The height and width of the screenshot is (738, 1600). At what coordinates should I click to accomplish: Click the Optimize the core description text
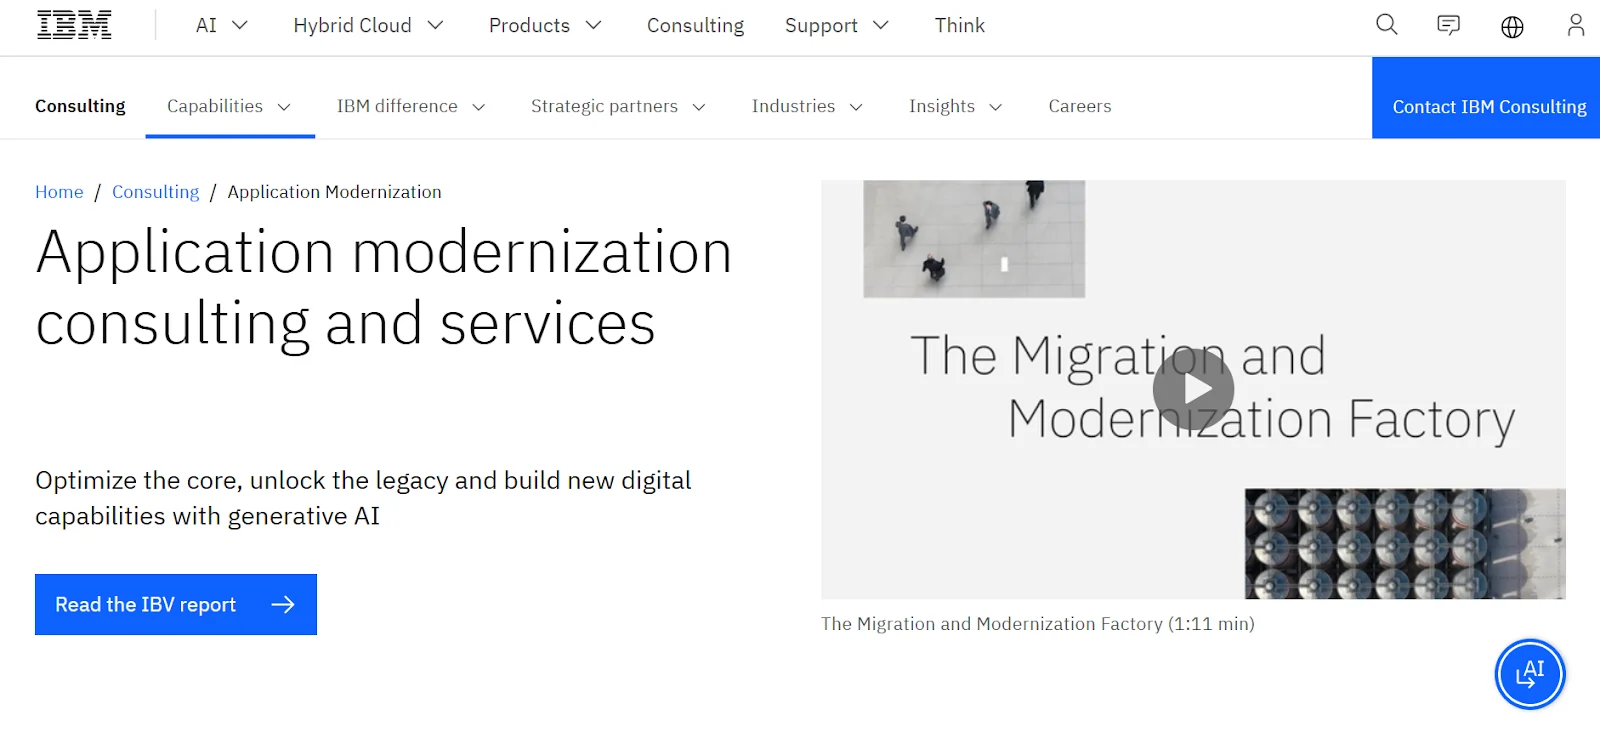tap(363, 498)
